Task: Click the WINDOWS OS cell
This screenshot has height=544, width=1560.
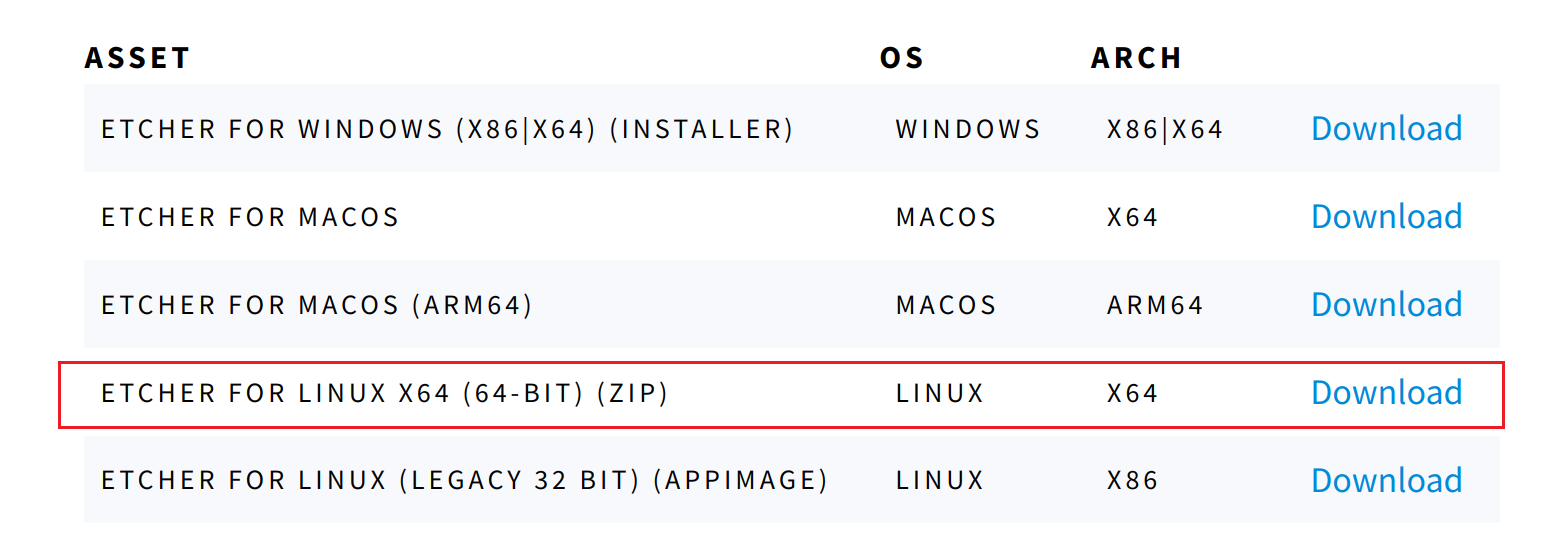Action: 968,129
